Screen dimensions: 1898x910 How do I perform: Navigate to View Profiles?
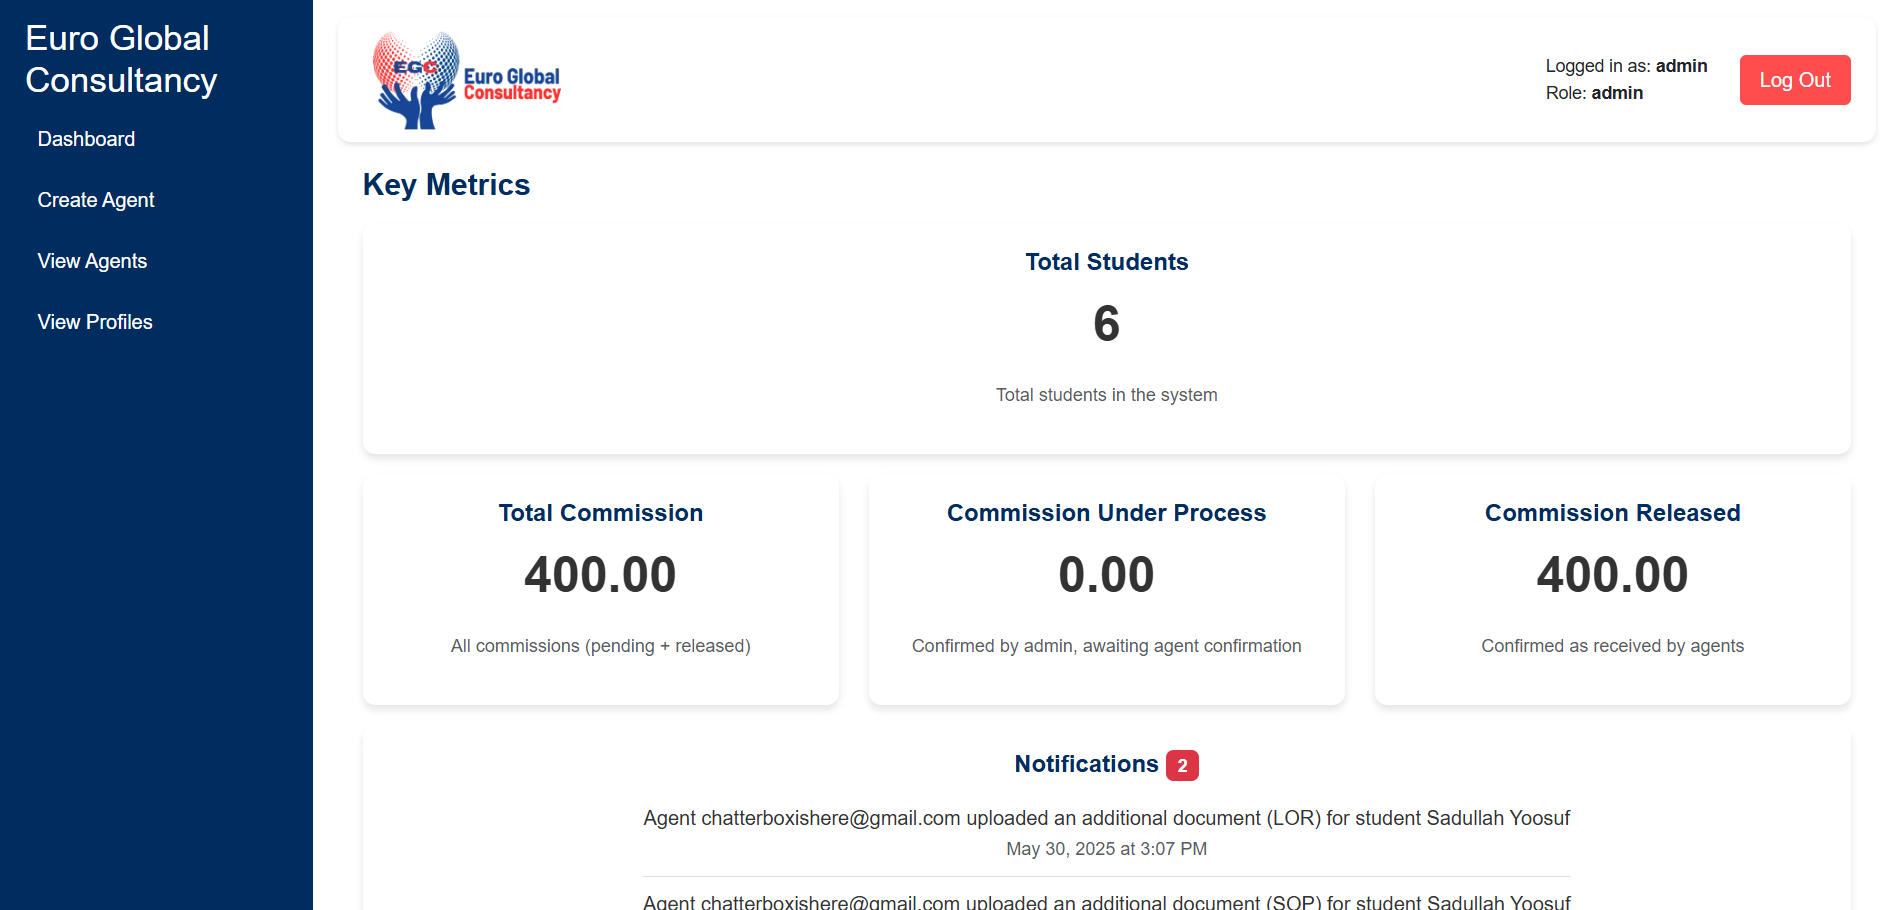pyautogui.click(x=94, y=322)
